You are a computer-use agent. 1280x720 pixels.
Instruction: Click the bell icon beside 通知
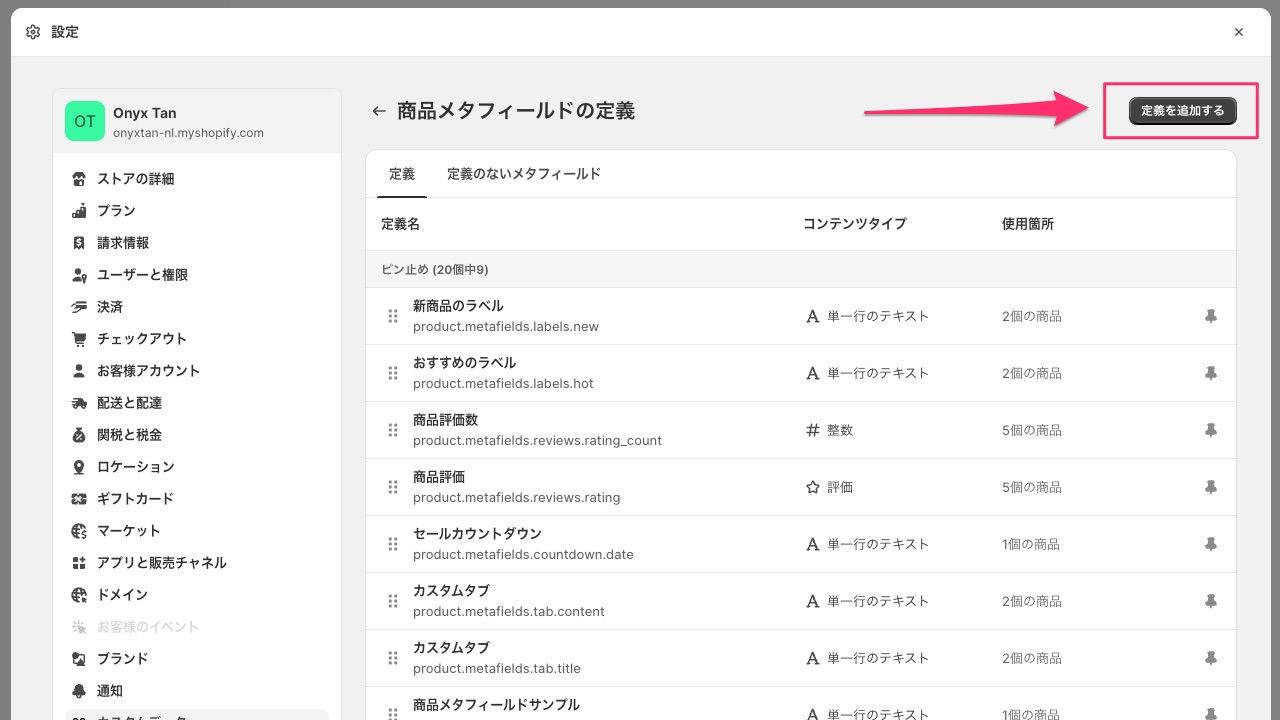coord(79,691)
